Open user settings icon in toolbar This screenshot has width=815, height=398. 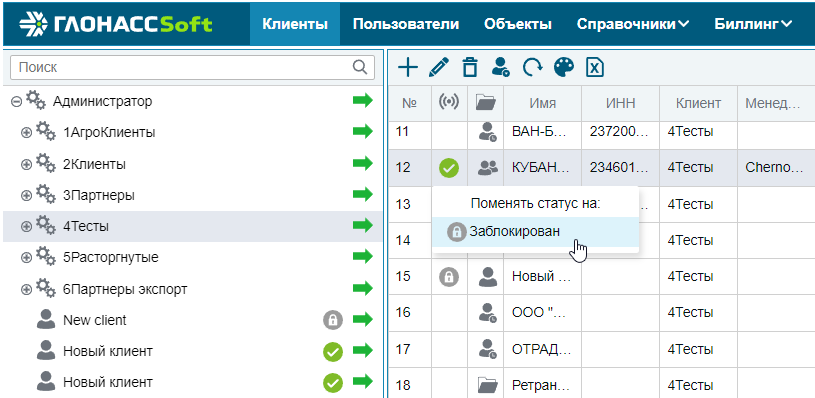pyautogui.click(x=501, y=68)
